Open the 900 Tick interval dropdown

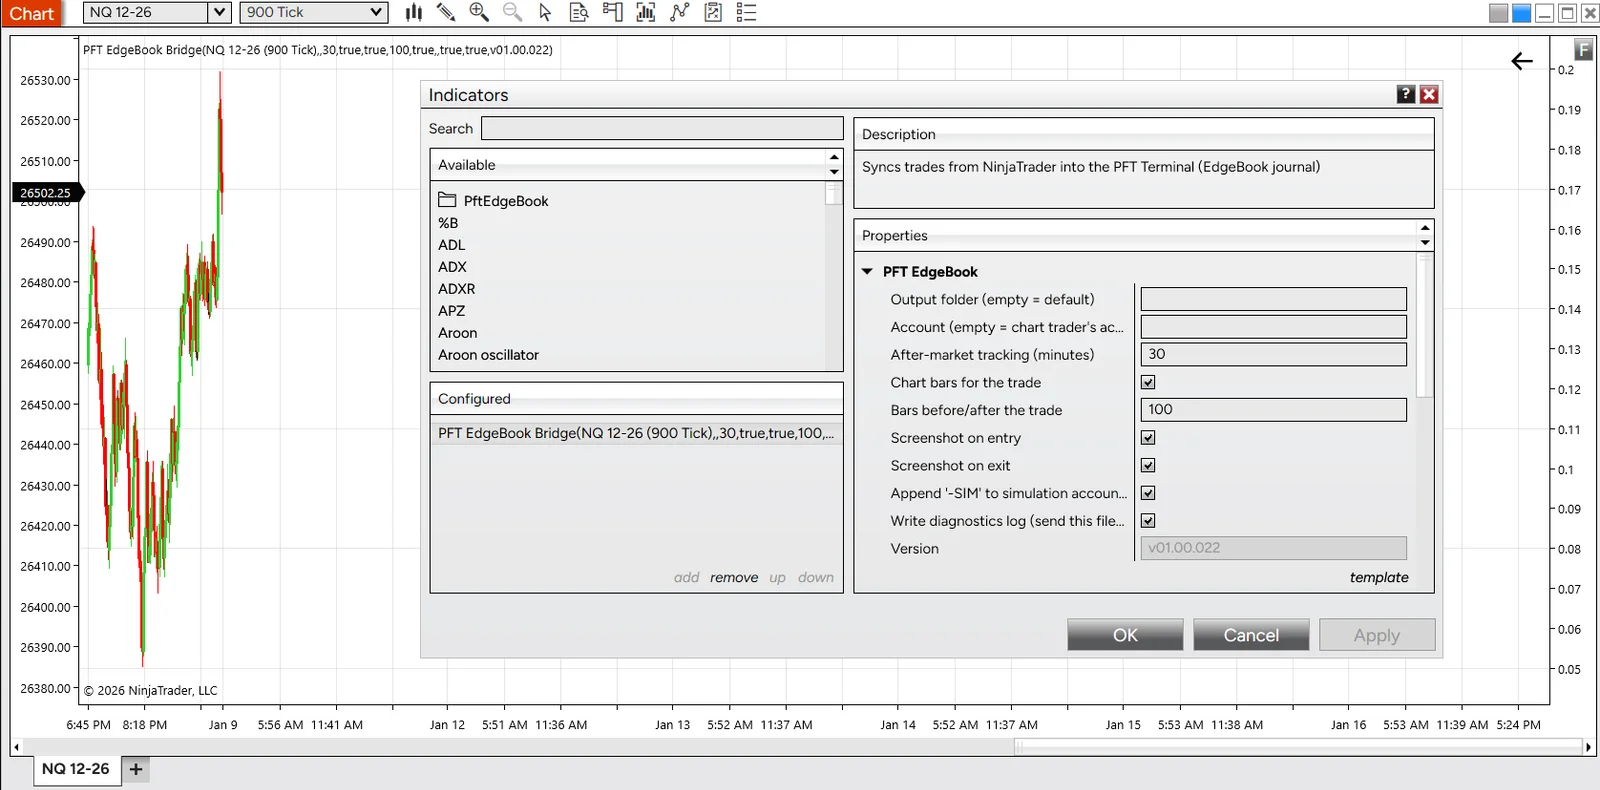[x=313, y=12]
